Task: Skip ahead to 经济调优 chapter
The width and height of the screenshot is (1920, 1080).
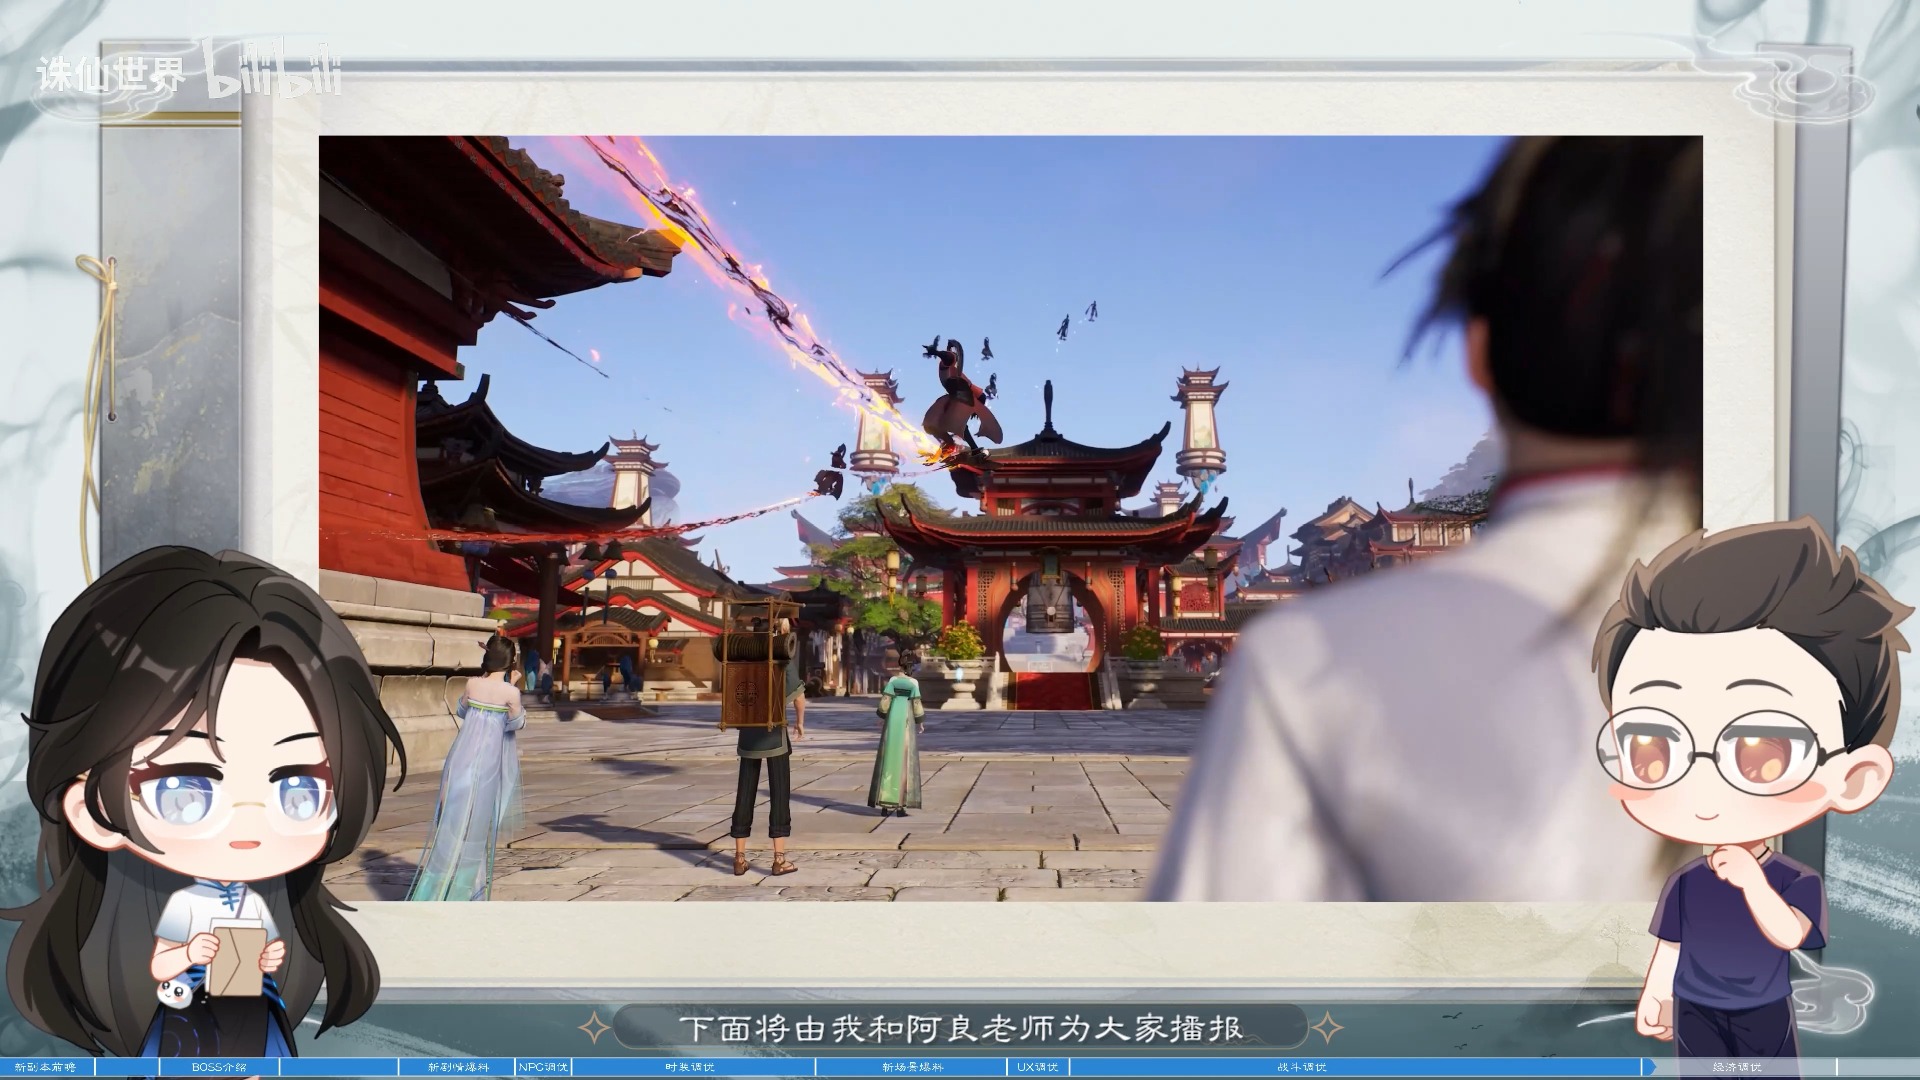Action: [1736, 1067]
